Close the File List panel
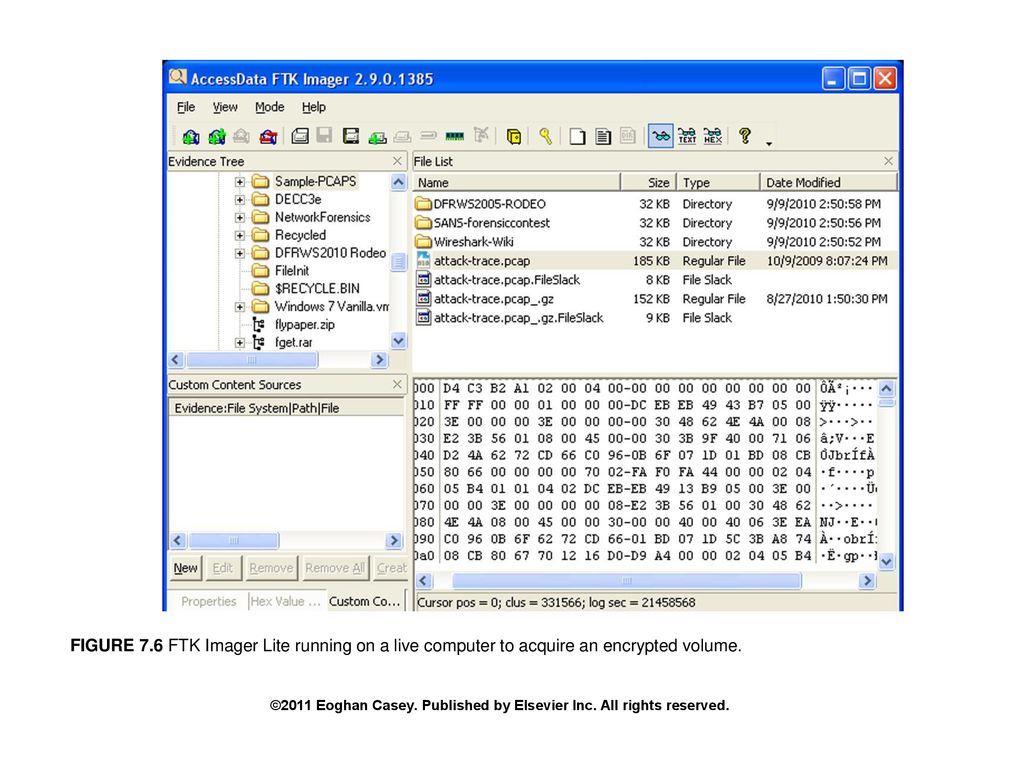The image size is (1024, 768). pos(888,161)
